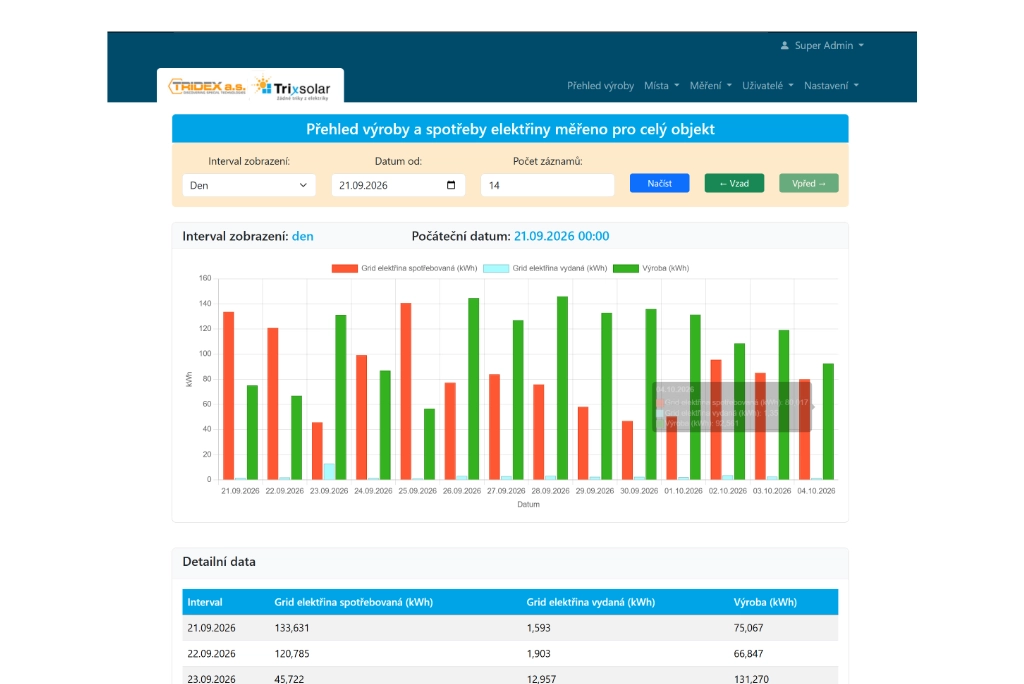Click the Interval column header
The width and height of the screenshot is (1024, 684).
(x=204, y=602)
